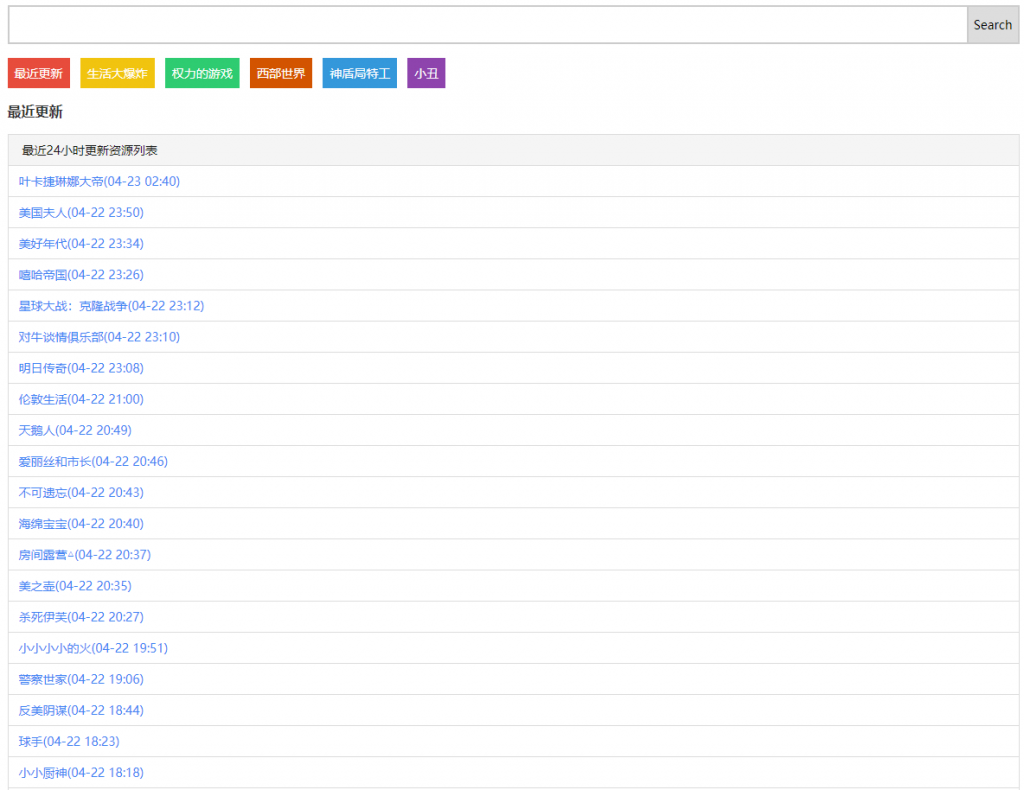The width and height of the screenshot is (1024, 790).
Task: Focus the search input field
Action: pyautogui.click(x=487, y=25)
